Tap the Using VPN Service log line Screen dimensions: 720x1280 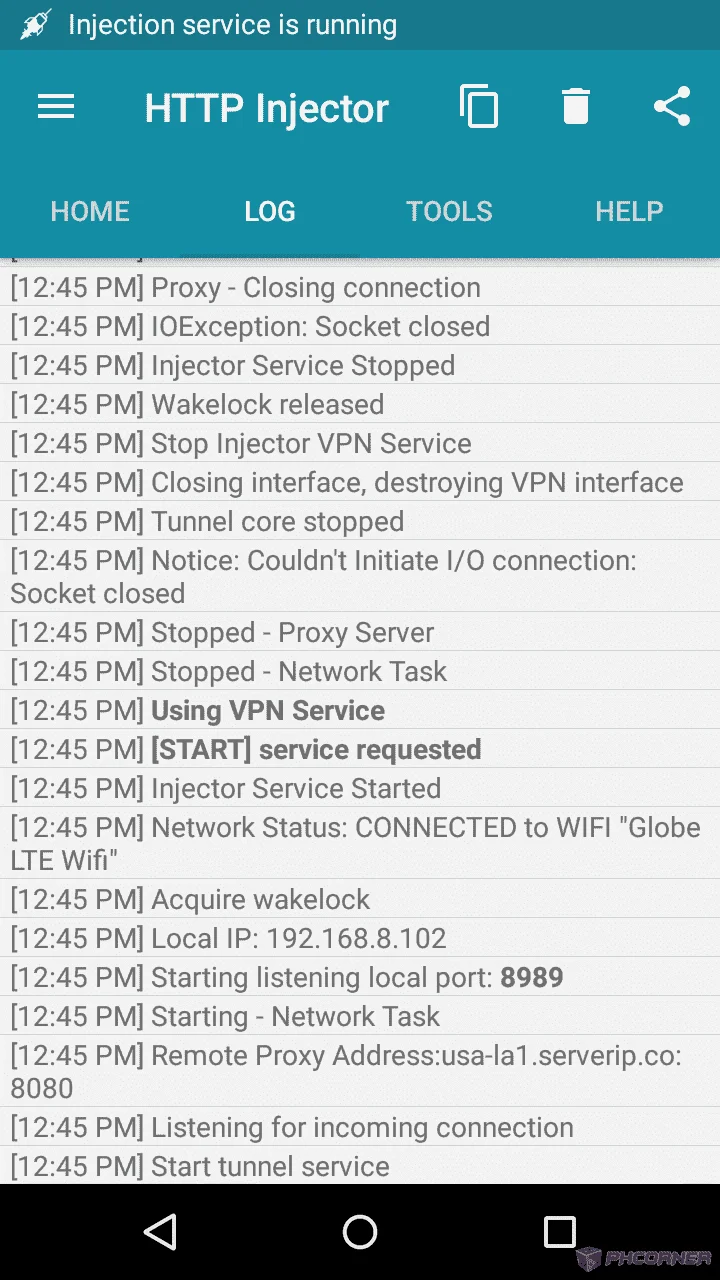[360, 710]
